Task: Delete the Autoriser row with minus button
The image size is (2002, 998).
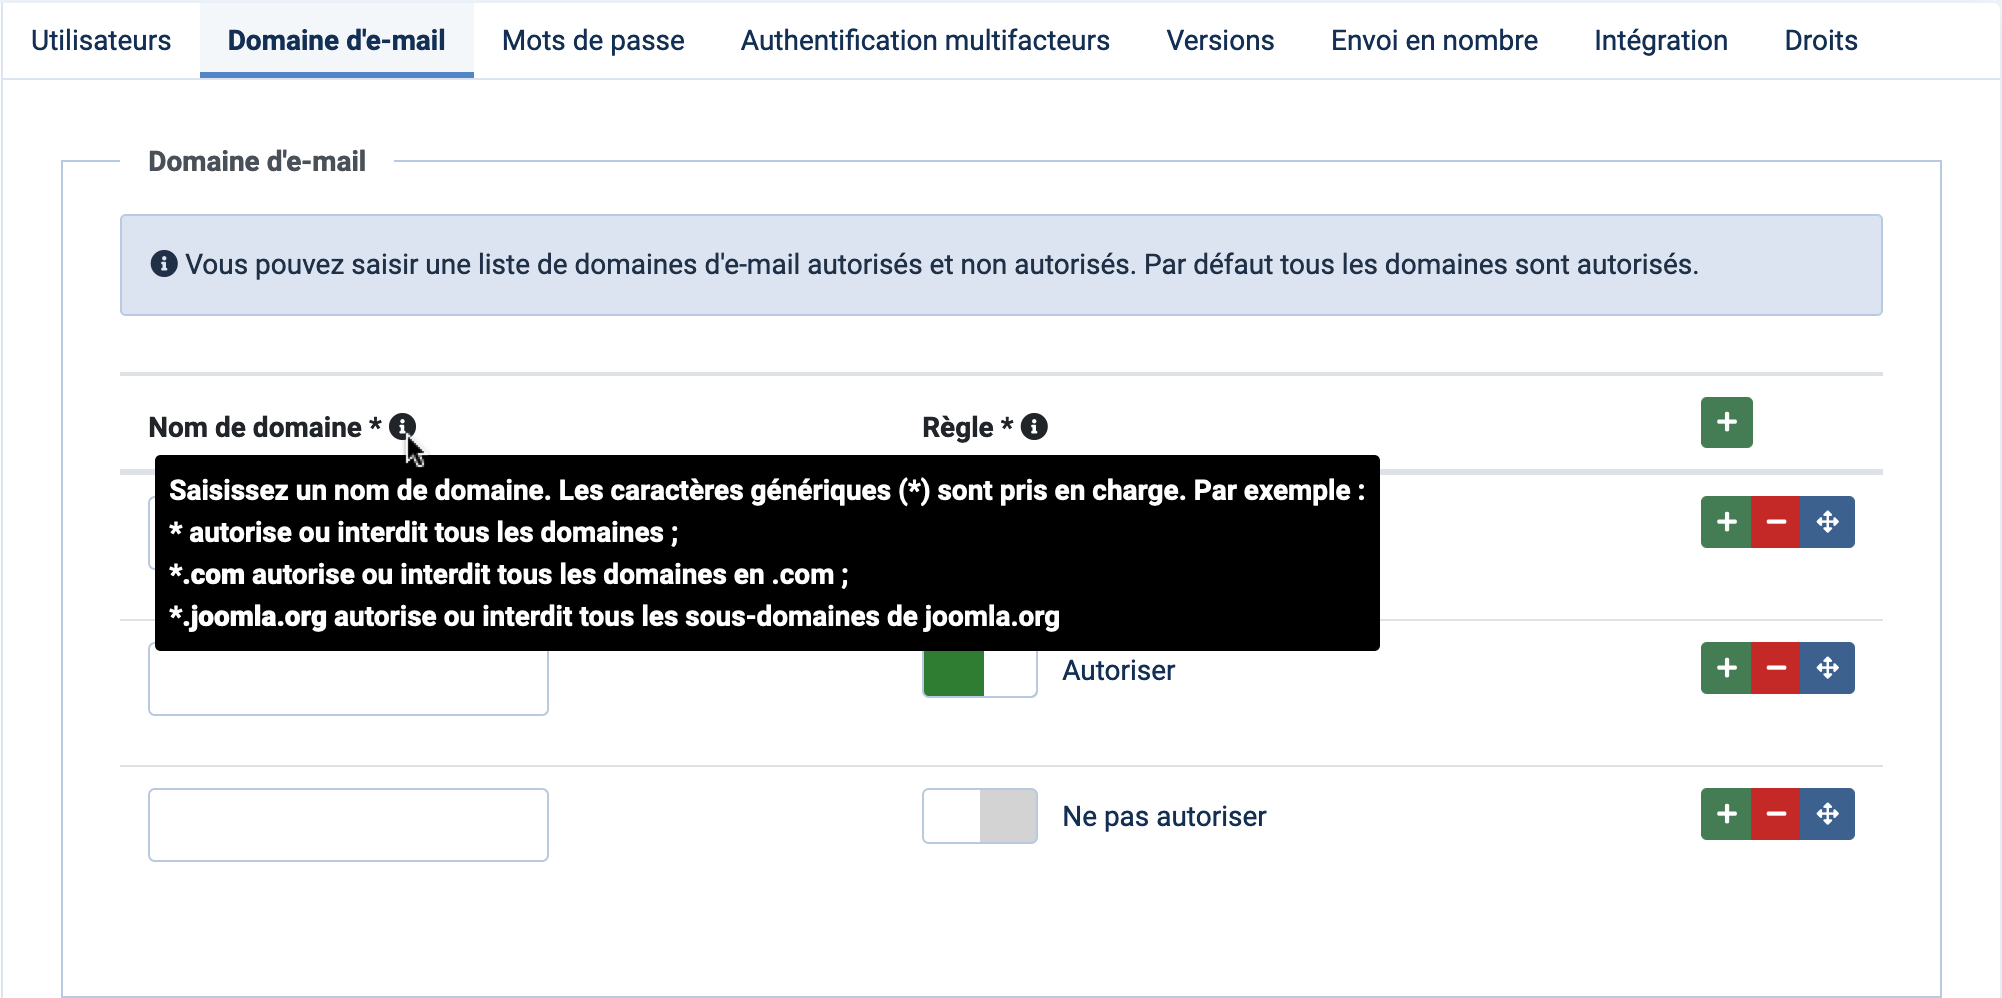Action: pos(1776,668)
